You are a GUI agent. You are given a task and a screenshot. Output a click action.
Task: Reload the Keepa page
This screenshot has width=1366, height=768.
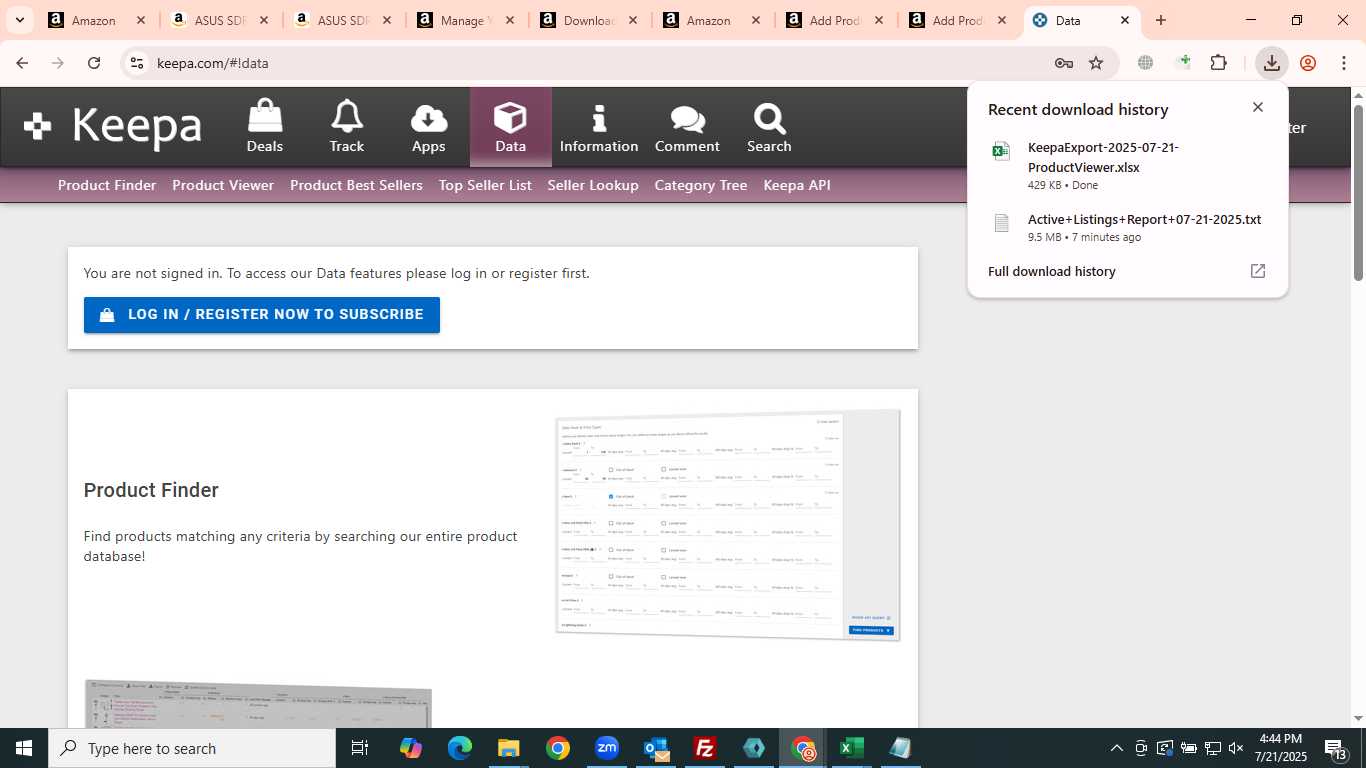[x=94, y=63]
